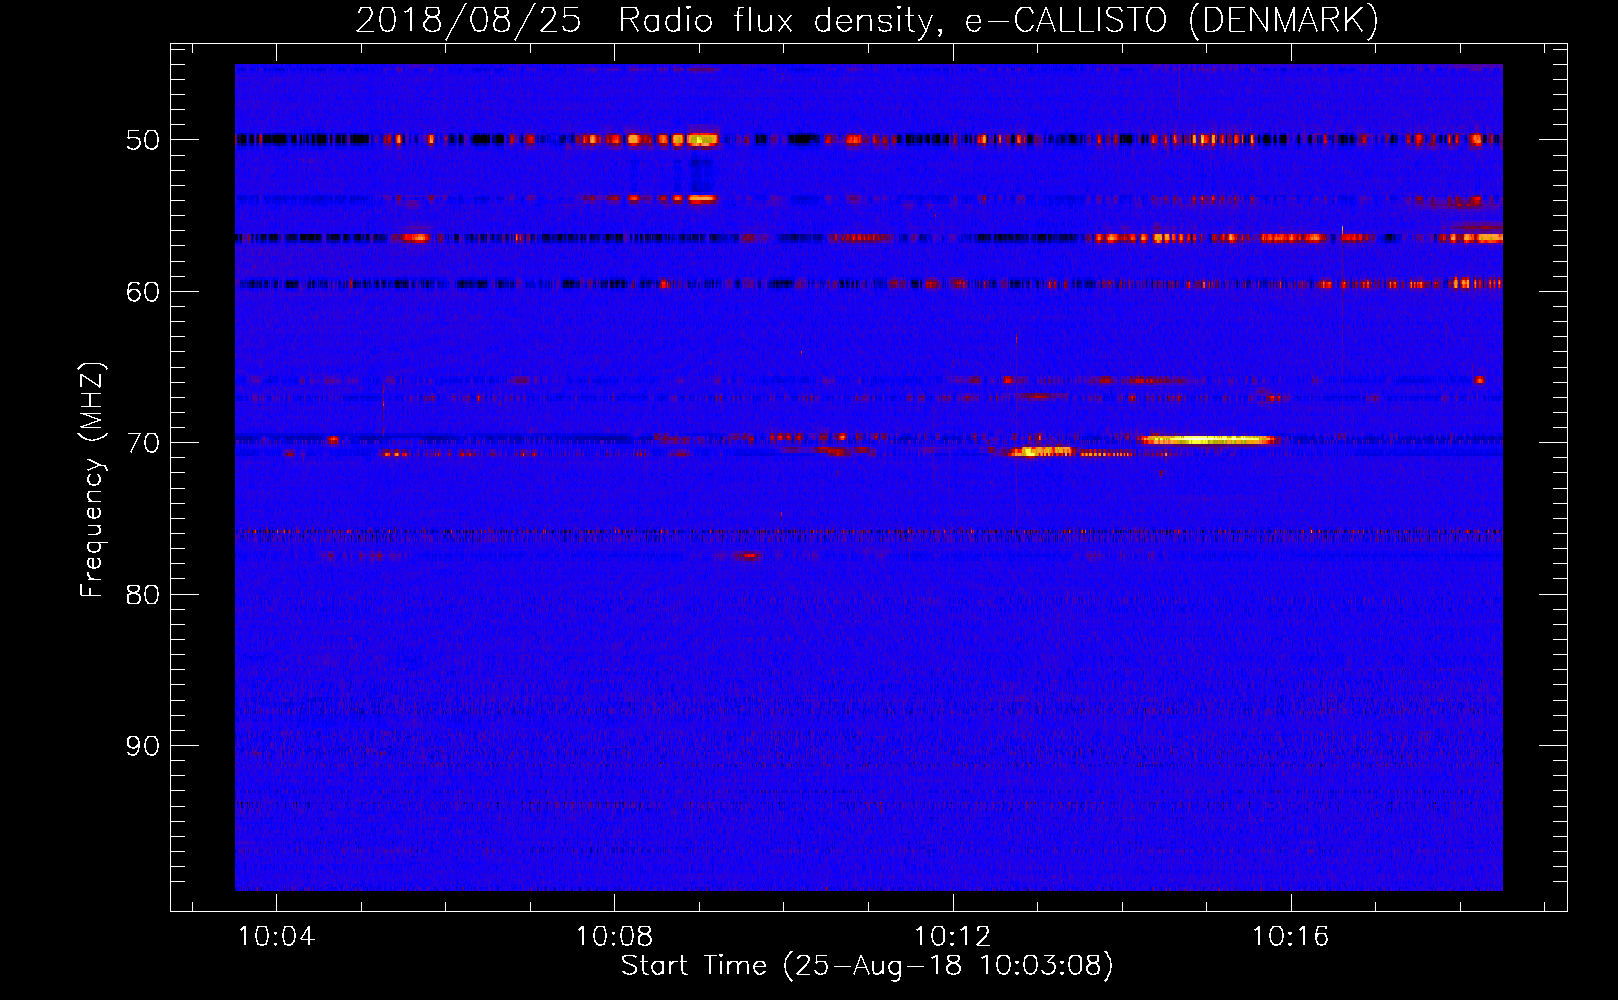Screen dimensions: 1618x1000
Task: Click the 10:04 time tick label
Action: tap(276, 937)
